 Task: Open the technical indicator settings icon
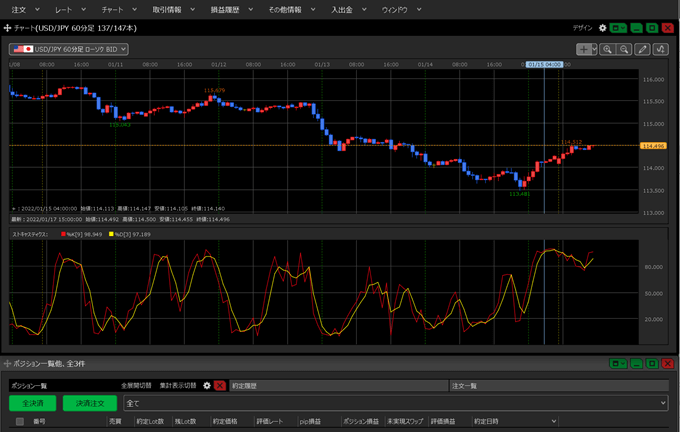pyautogui.click(x=660, y=48)
